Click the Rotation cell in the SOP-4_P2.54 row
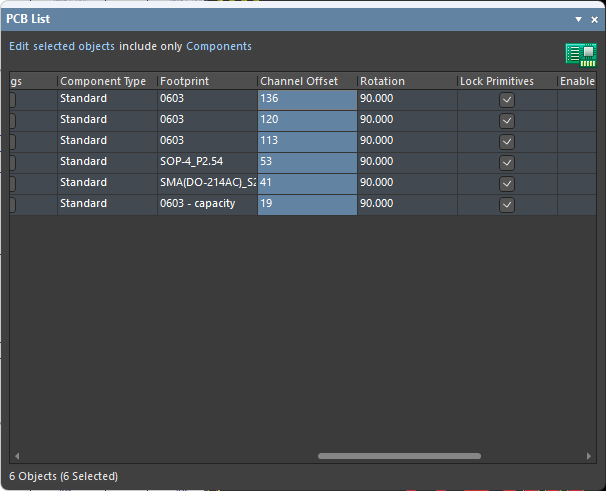This screenshot has width=606, height=491. [x=406, y=162]
